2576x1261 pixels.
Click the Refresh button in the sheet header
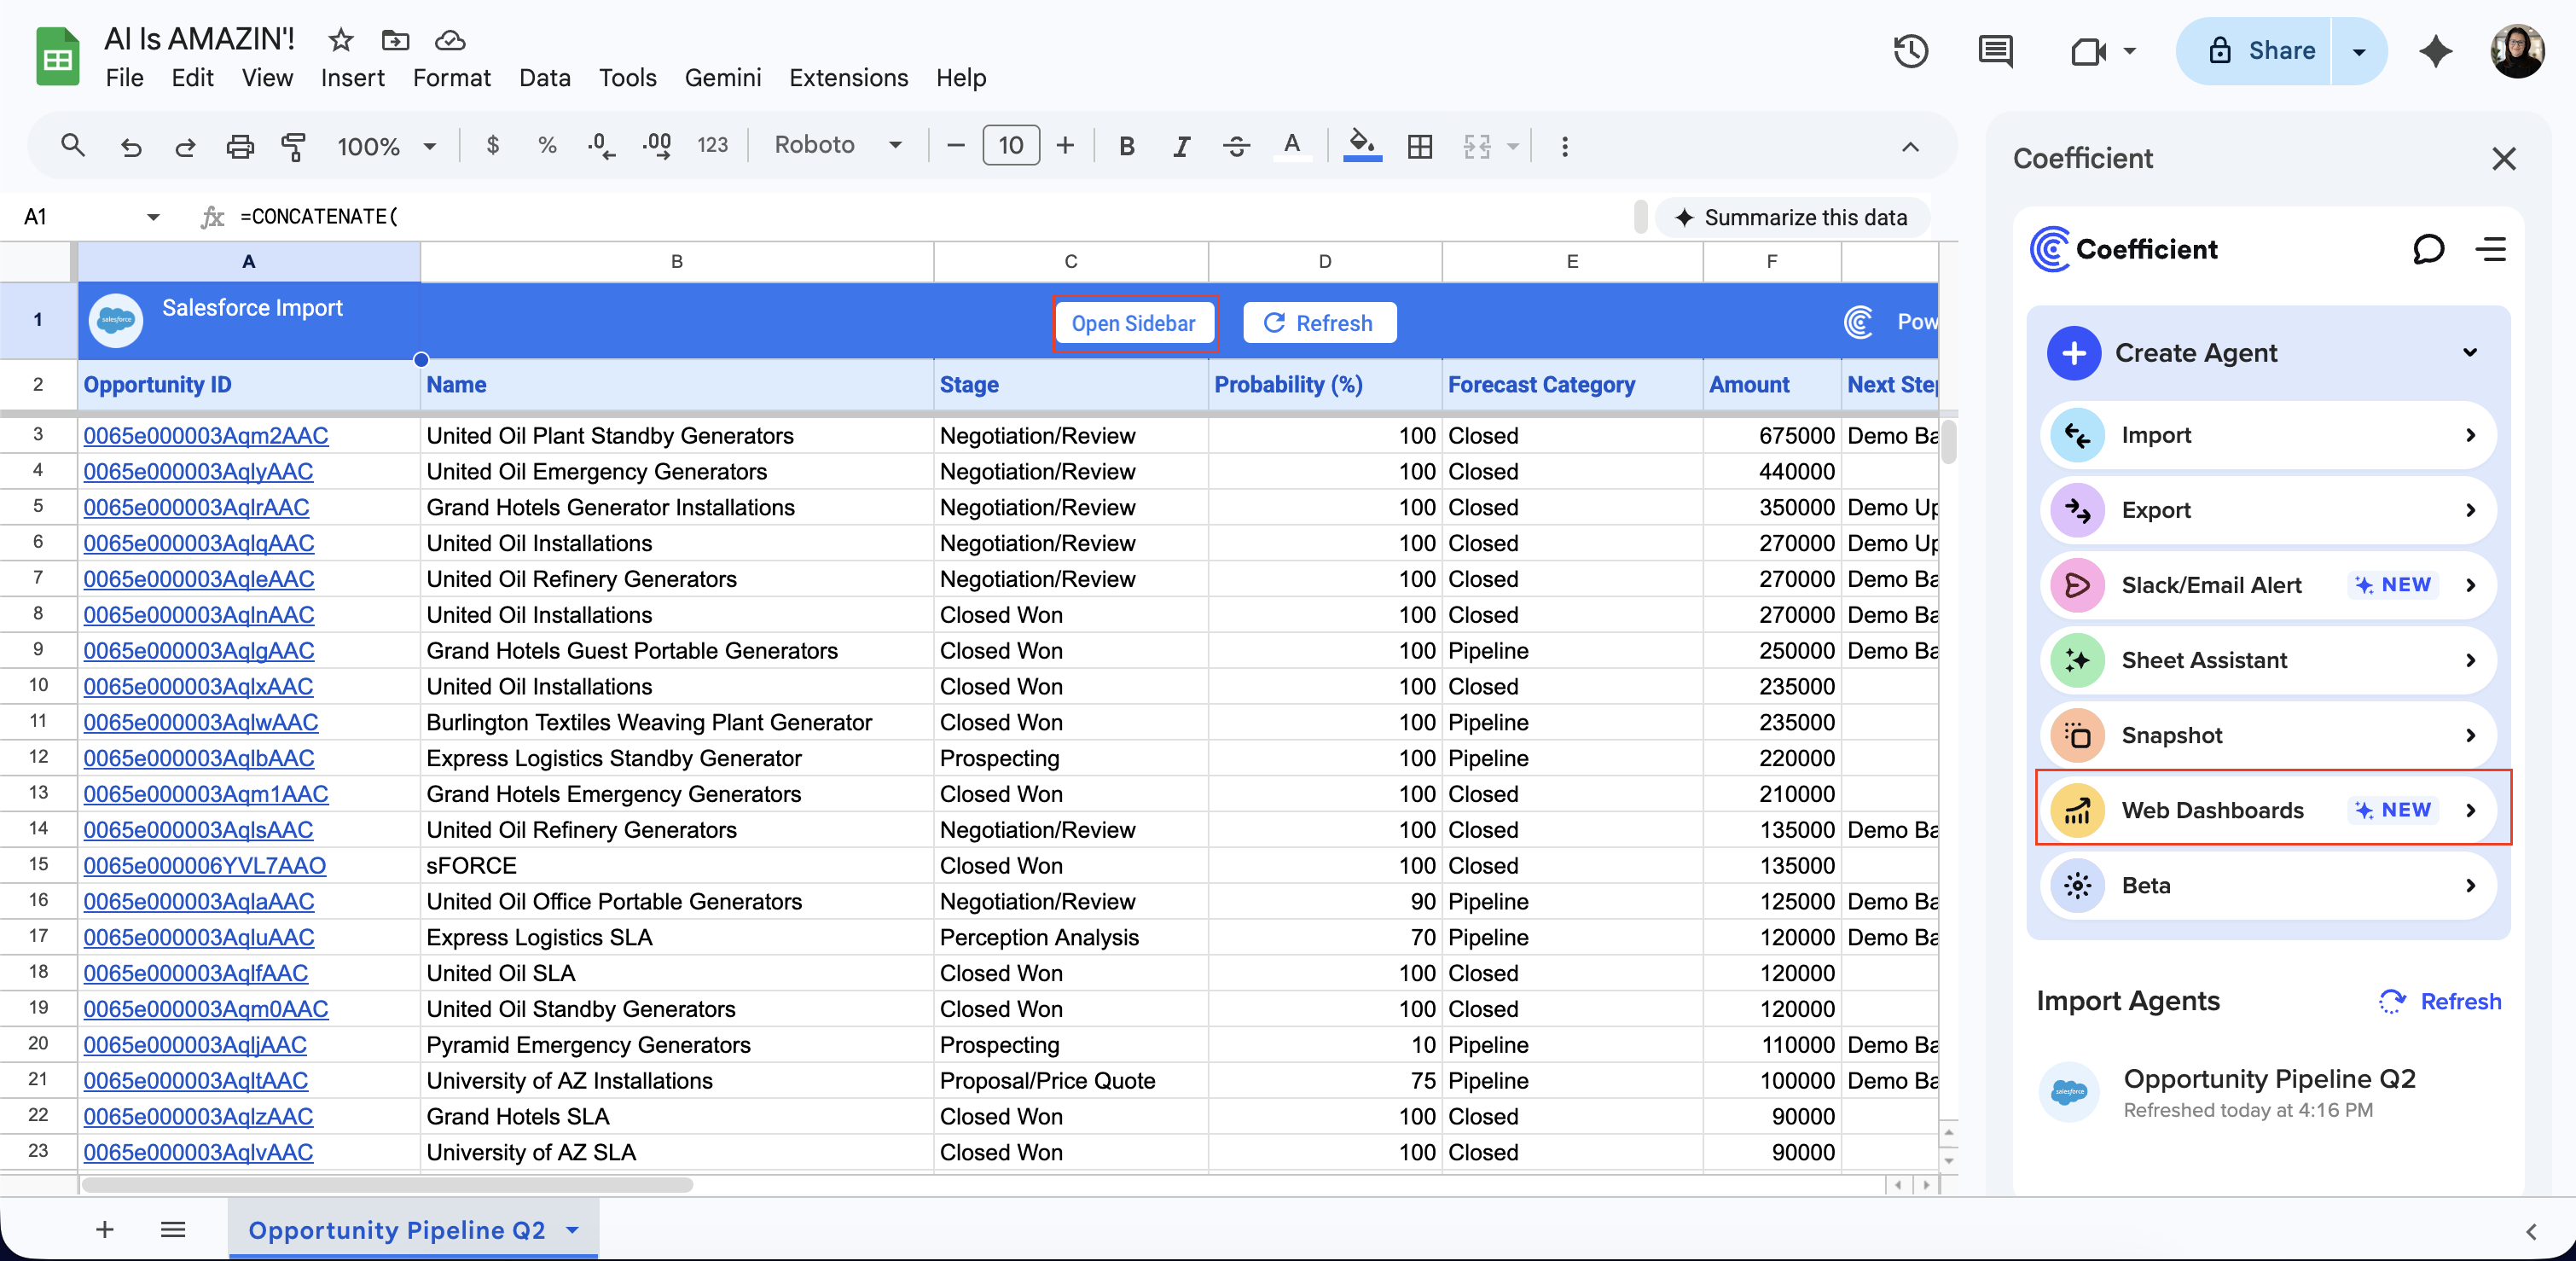tap(1319, 323)
